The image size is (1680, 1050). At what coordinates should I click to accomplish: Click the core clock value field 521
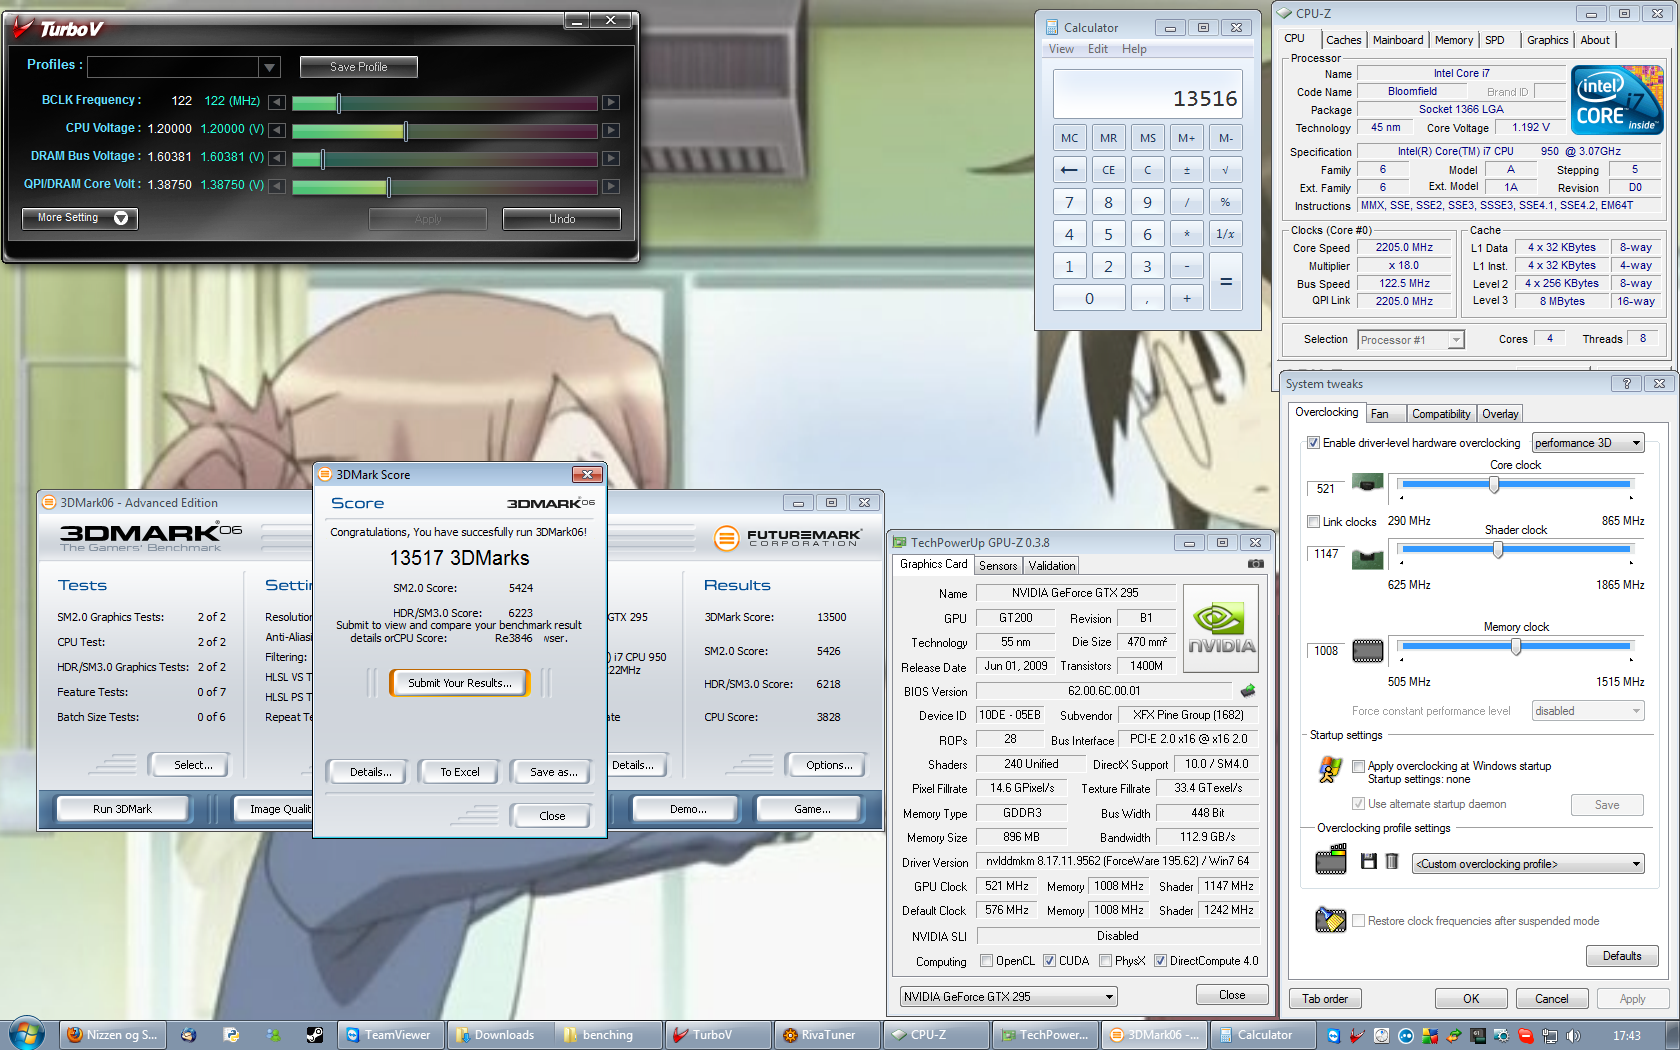pos(1326,489)
